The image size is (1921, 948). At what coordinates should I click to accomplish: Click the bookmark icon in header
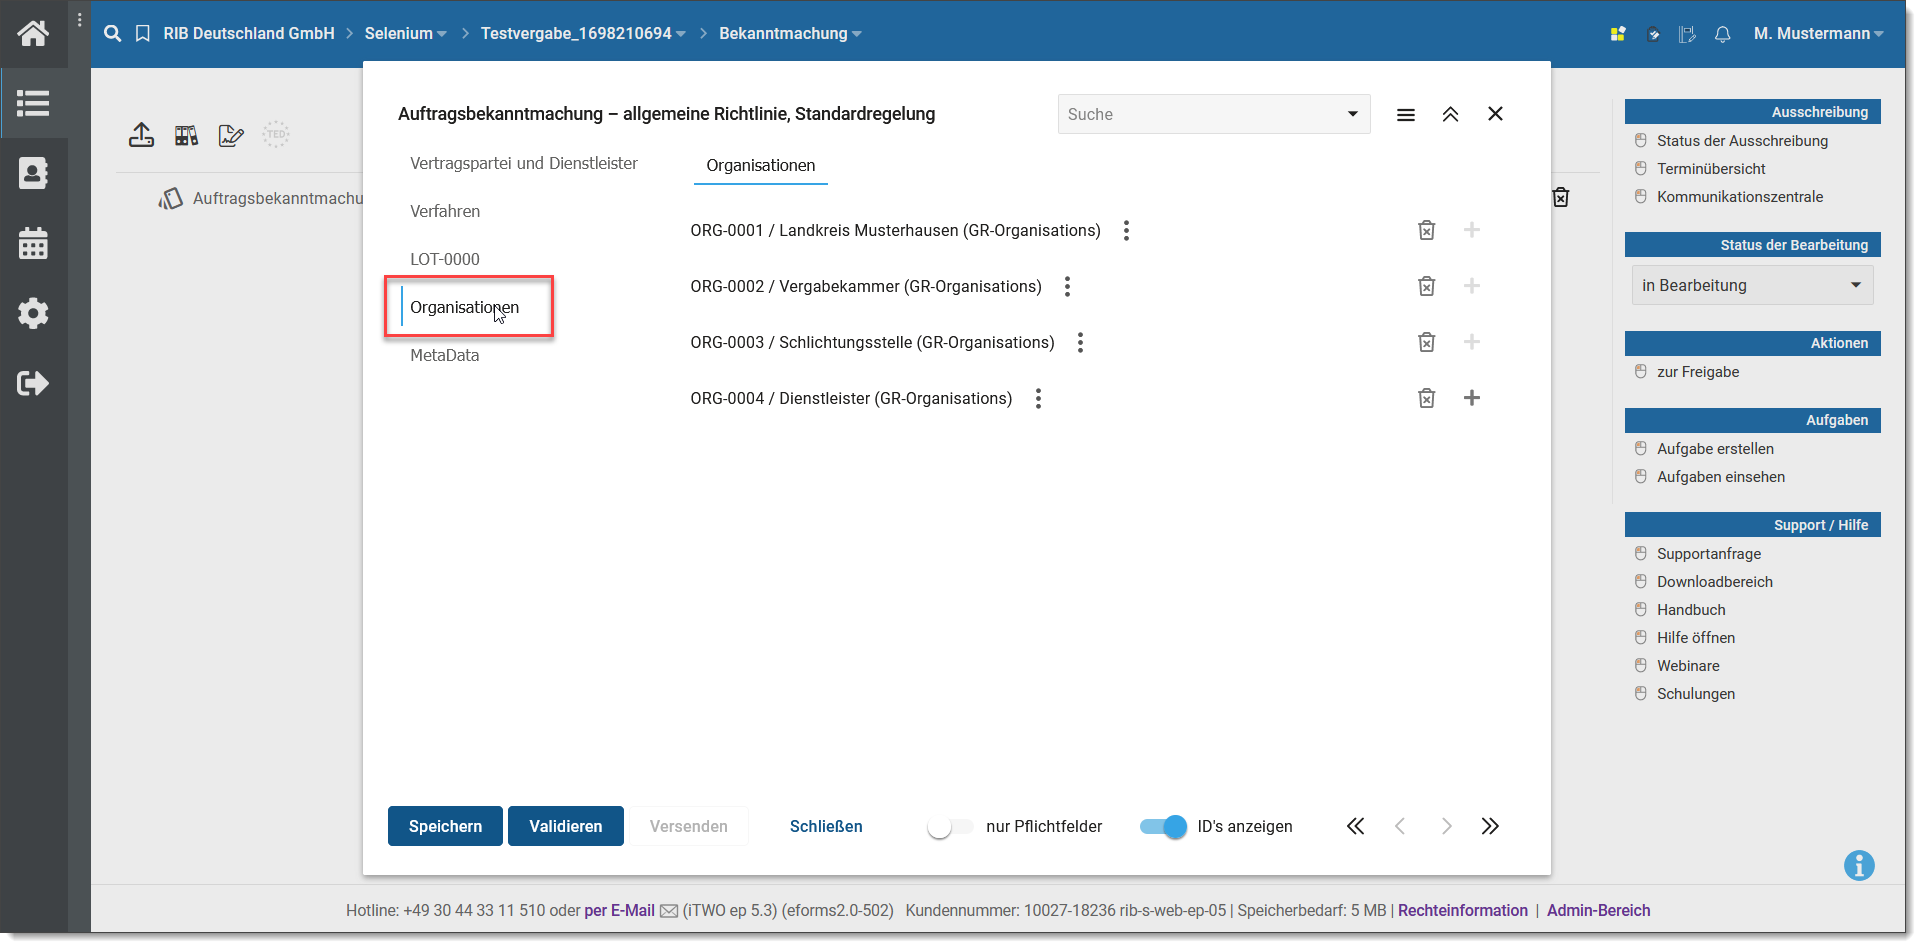click(x=143, y=34)
